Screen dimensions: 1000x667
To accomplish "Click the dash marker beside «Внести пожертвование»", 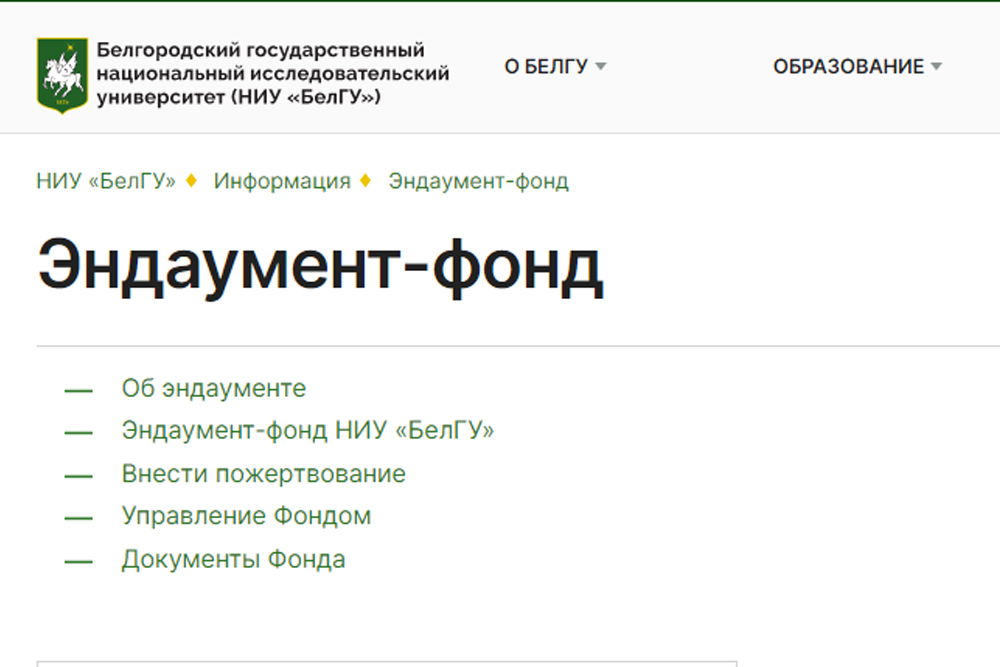I will click(76, 473).
